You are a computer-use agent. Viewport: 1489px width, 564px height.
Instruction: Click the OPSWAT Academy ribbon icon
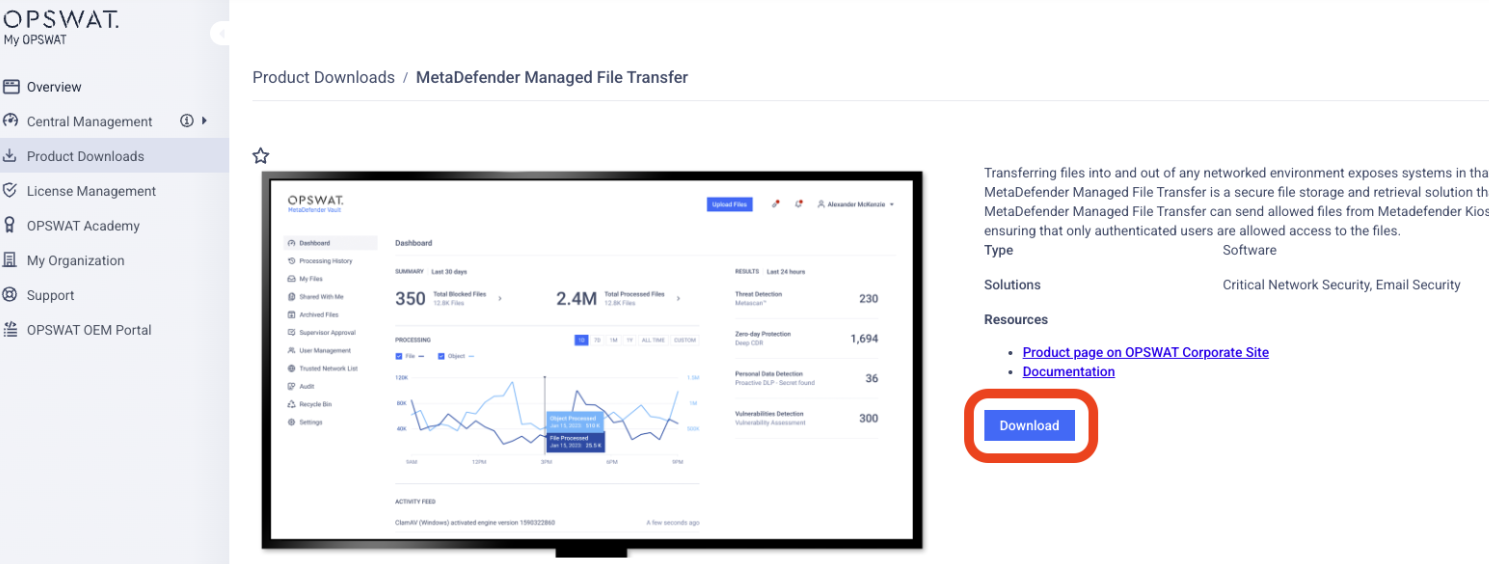point(11,225)
